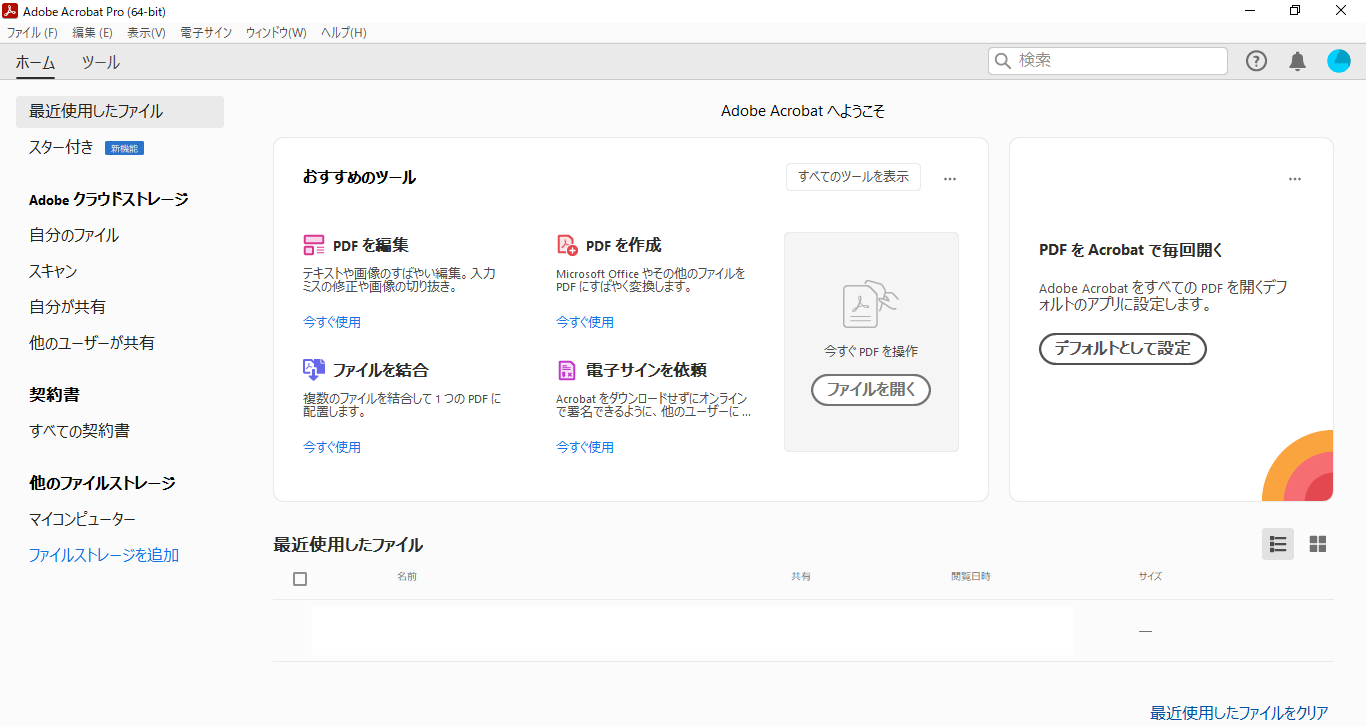Open すべての契約書 in sidebar

(79, 431)
